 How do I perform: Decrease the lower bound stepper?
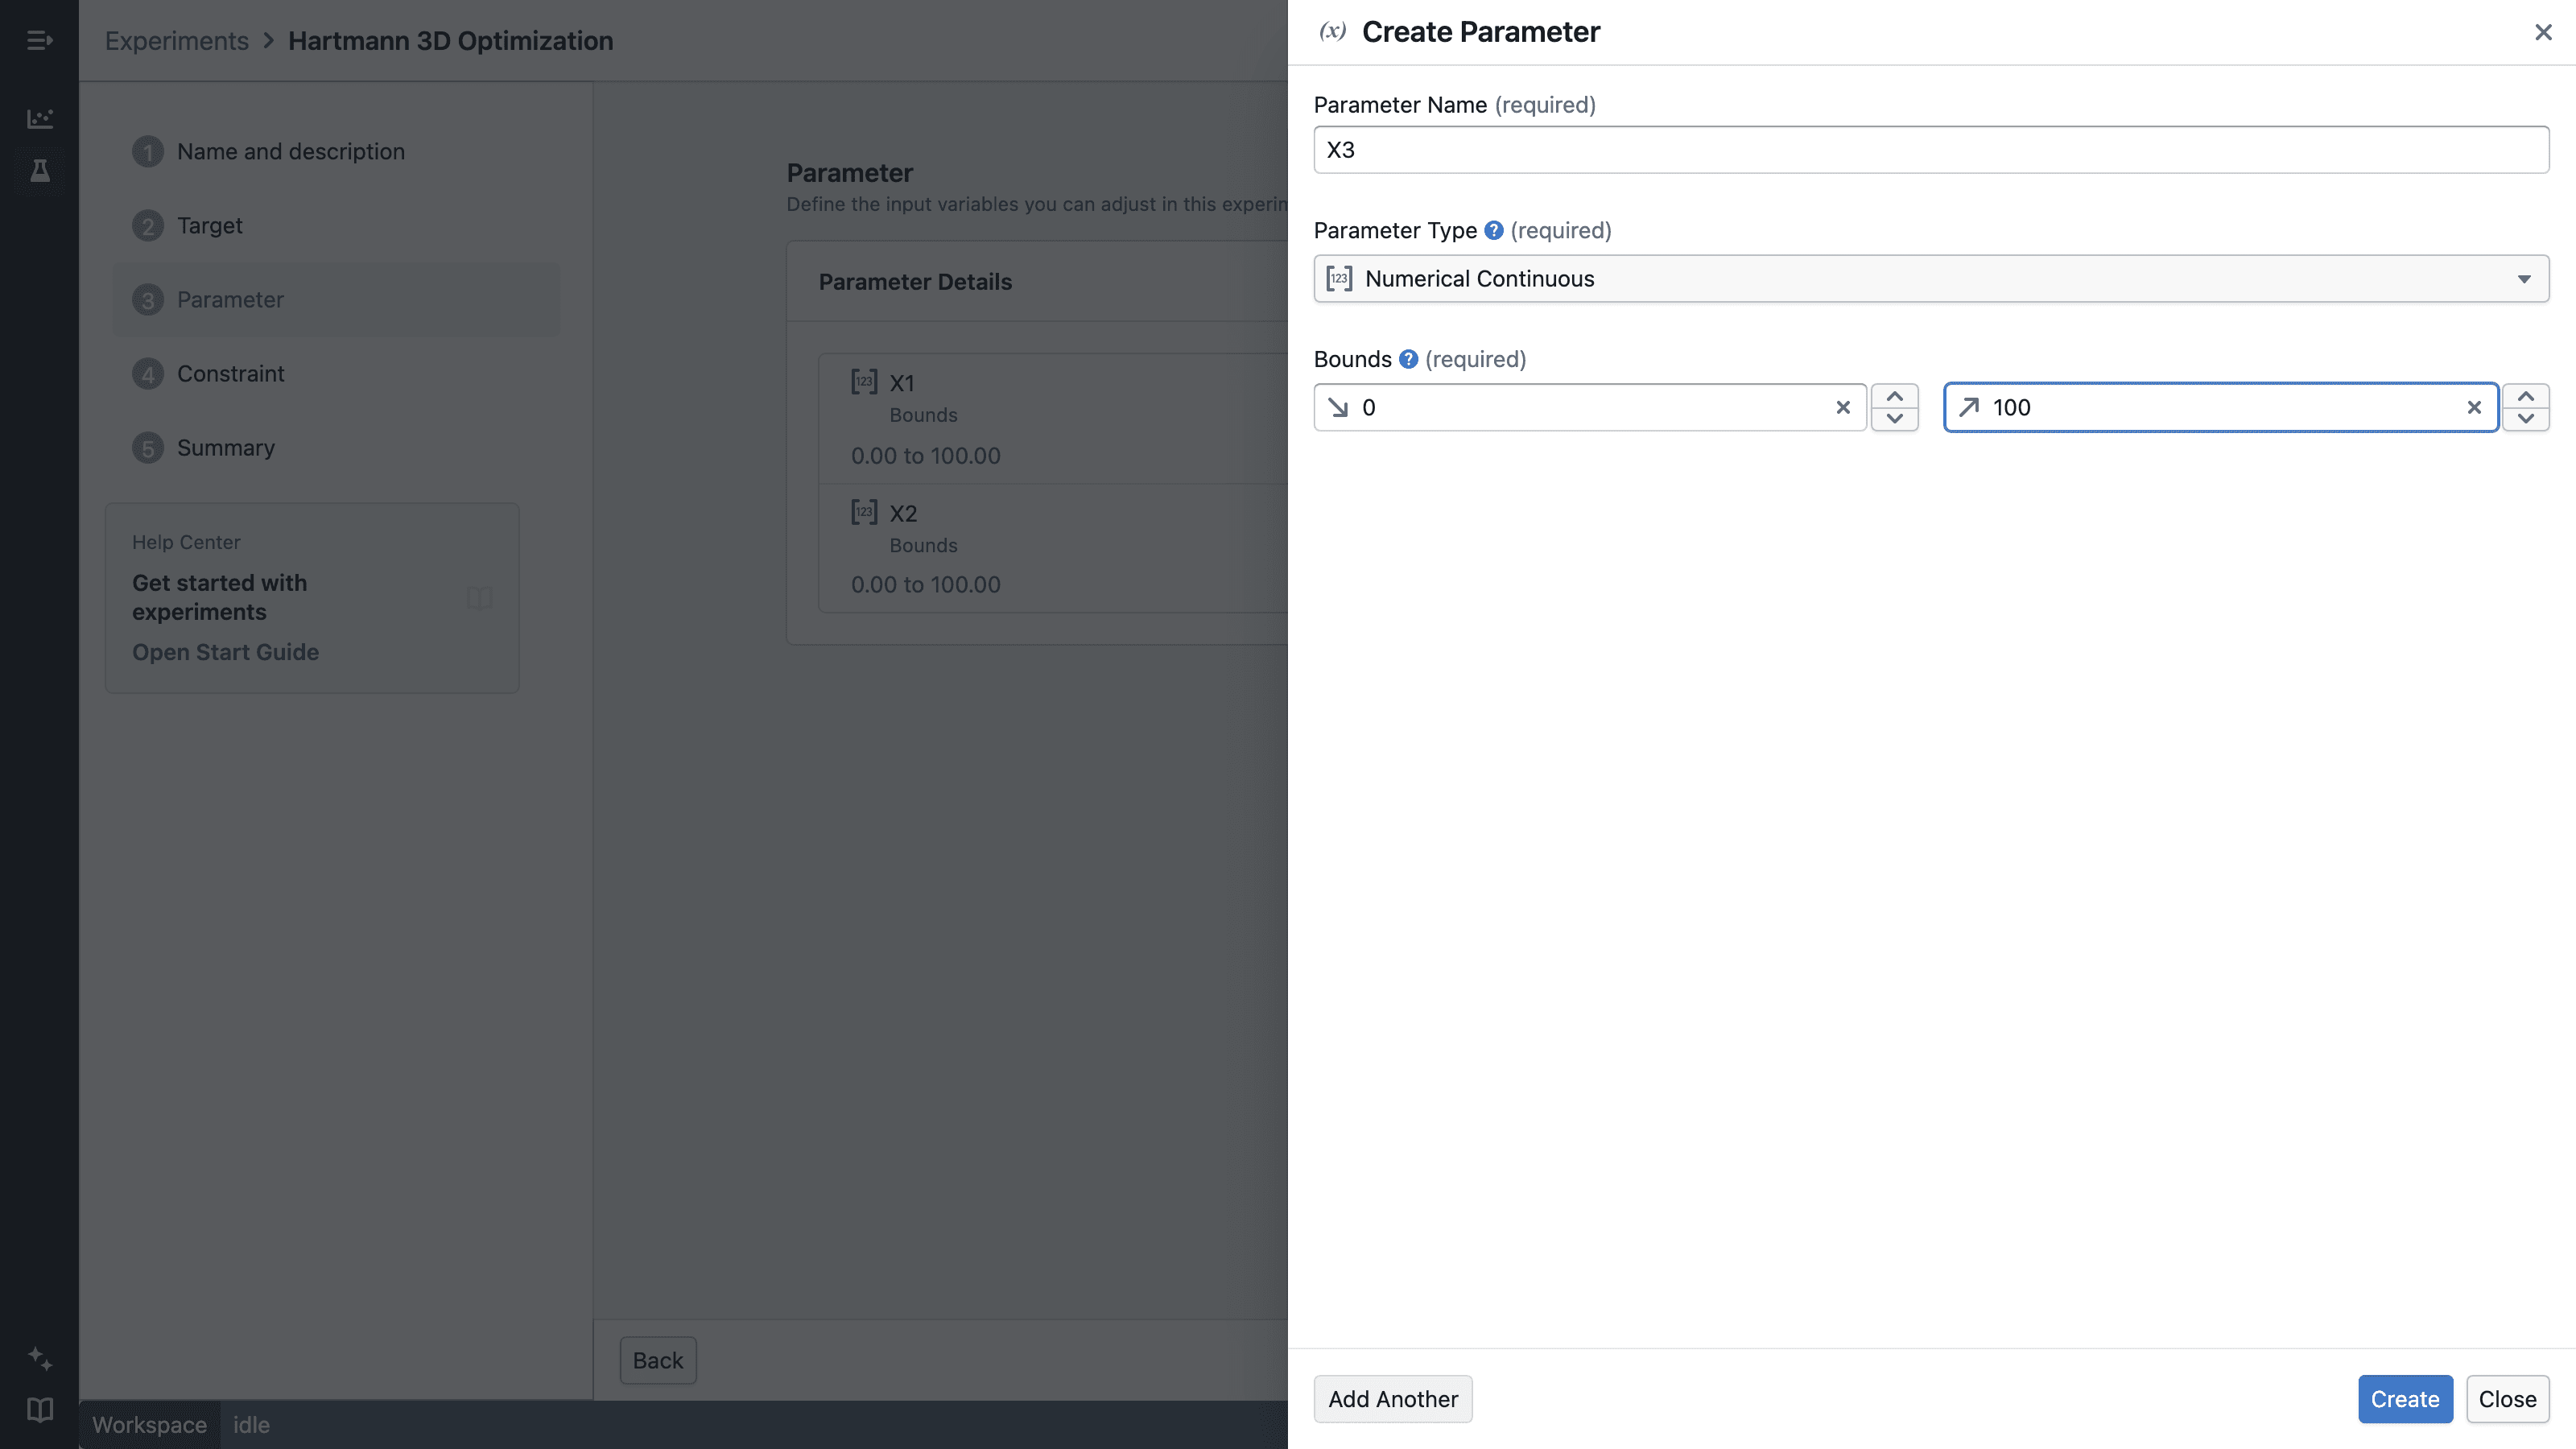point(1894,419)
